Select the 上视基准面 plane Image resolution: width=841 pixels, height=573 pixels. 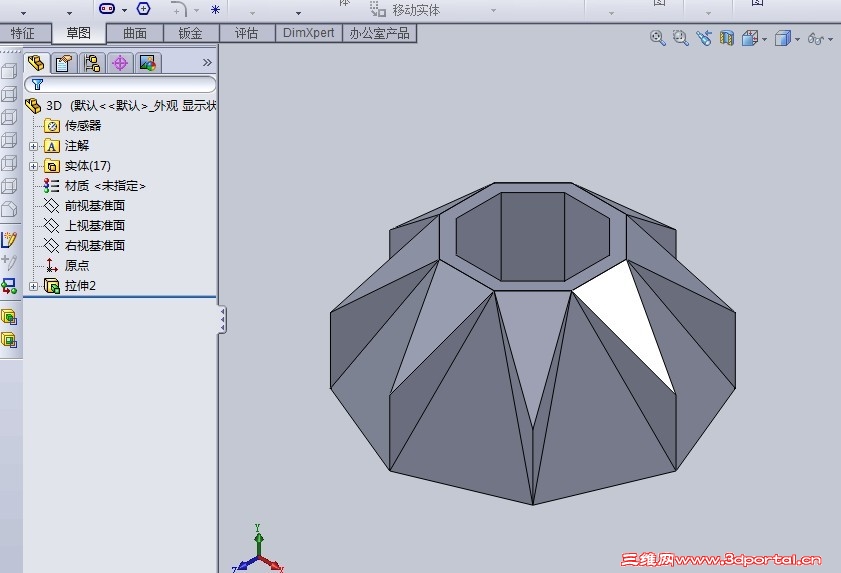point(85,225)
